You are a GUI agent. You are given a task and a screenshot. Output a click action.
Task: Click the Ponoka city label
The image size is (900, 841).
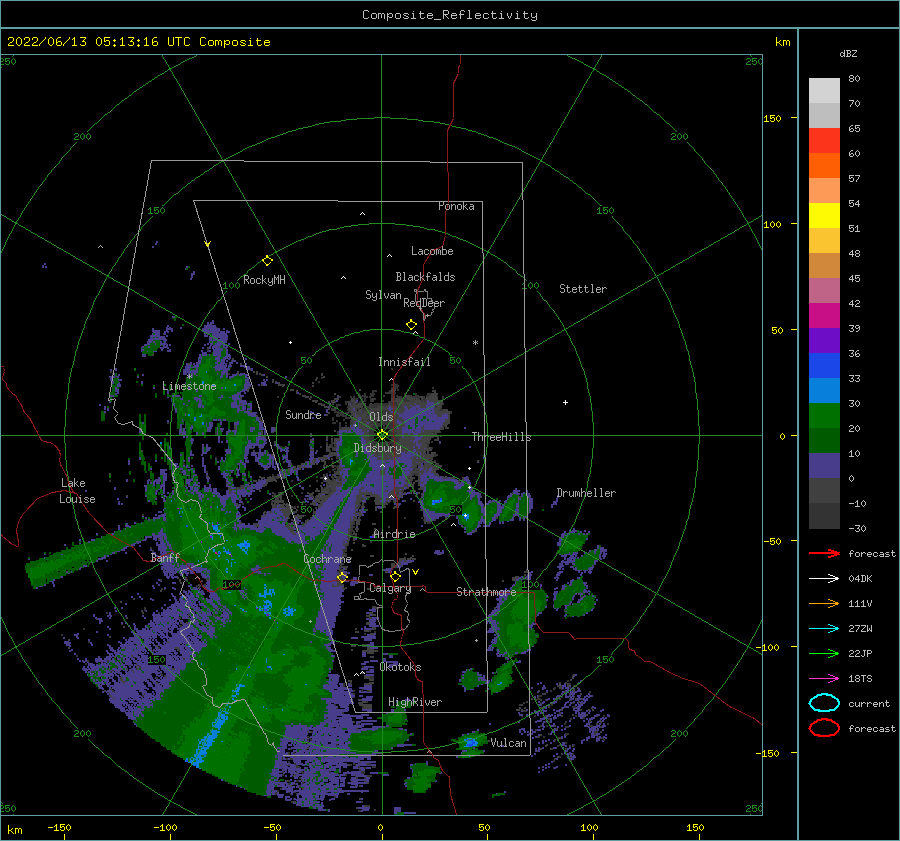point(456,206)
